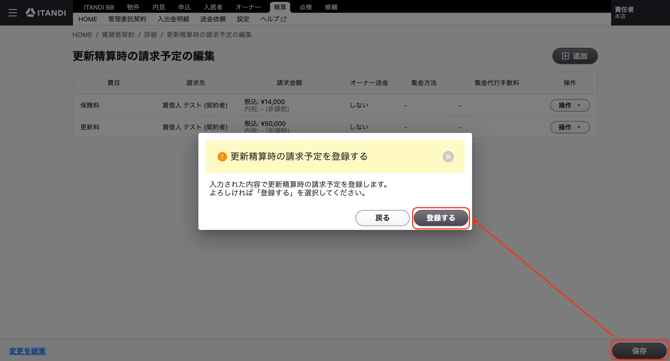Open the hamburger menu icon
This screenshot has height=361, width=670.
click(13, 13)
